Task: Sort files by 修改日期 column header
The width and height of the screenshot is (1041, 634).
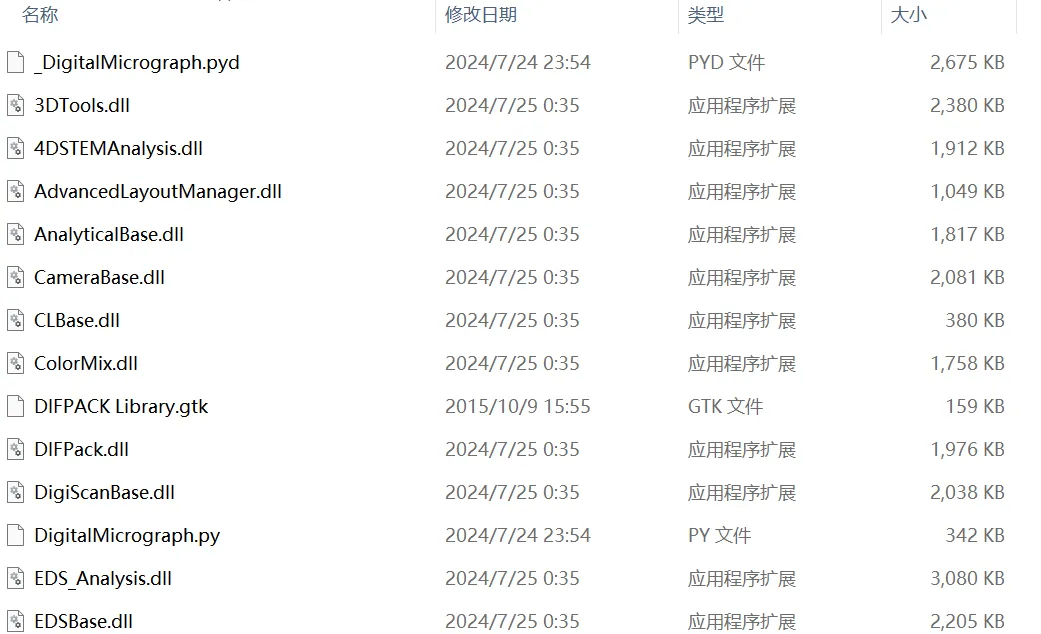Action: tap(481, 15)
